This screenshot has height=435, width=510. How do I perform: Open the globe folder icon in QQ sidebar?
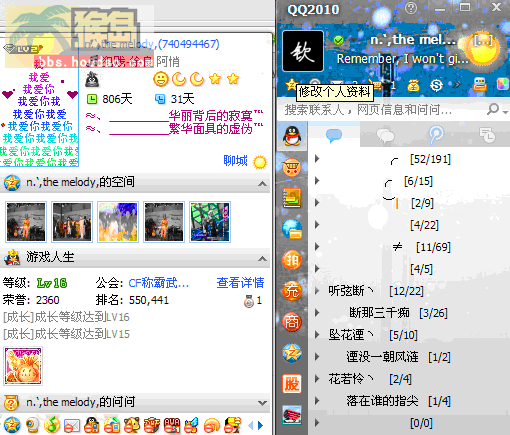point(292,229)
